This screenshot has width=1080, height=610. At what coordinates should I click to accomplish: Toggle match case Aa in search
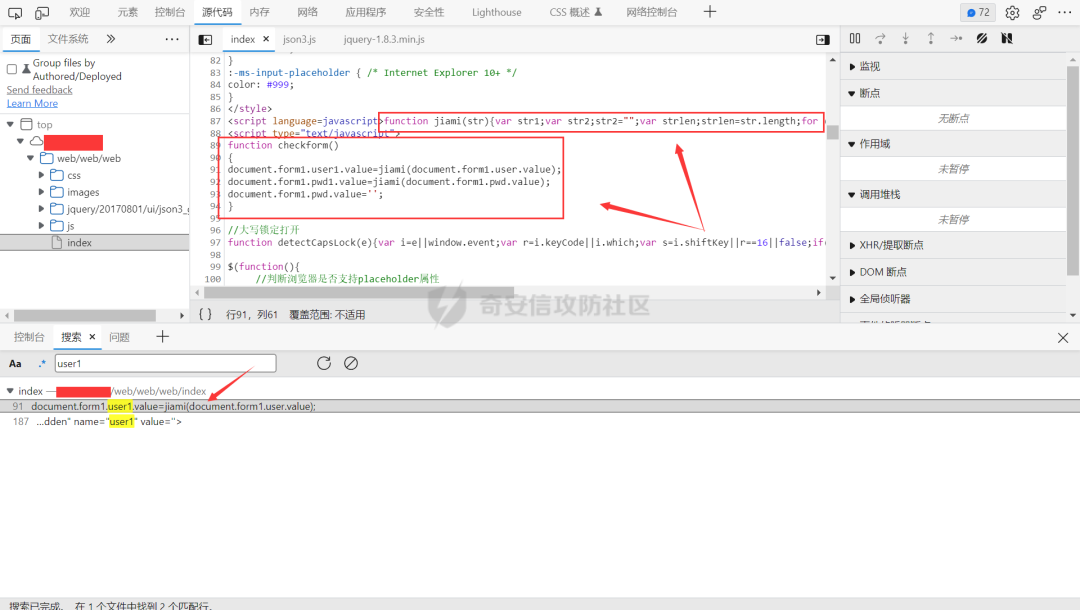click(15, 364)
